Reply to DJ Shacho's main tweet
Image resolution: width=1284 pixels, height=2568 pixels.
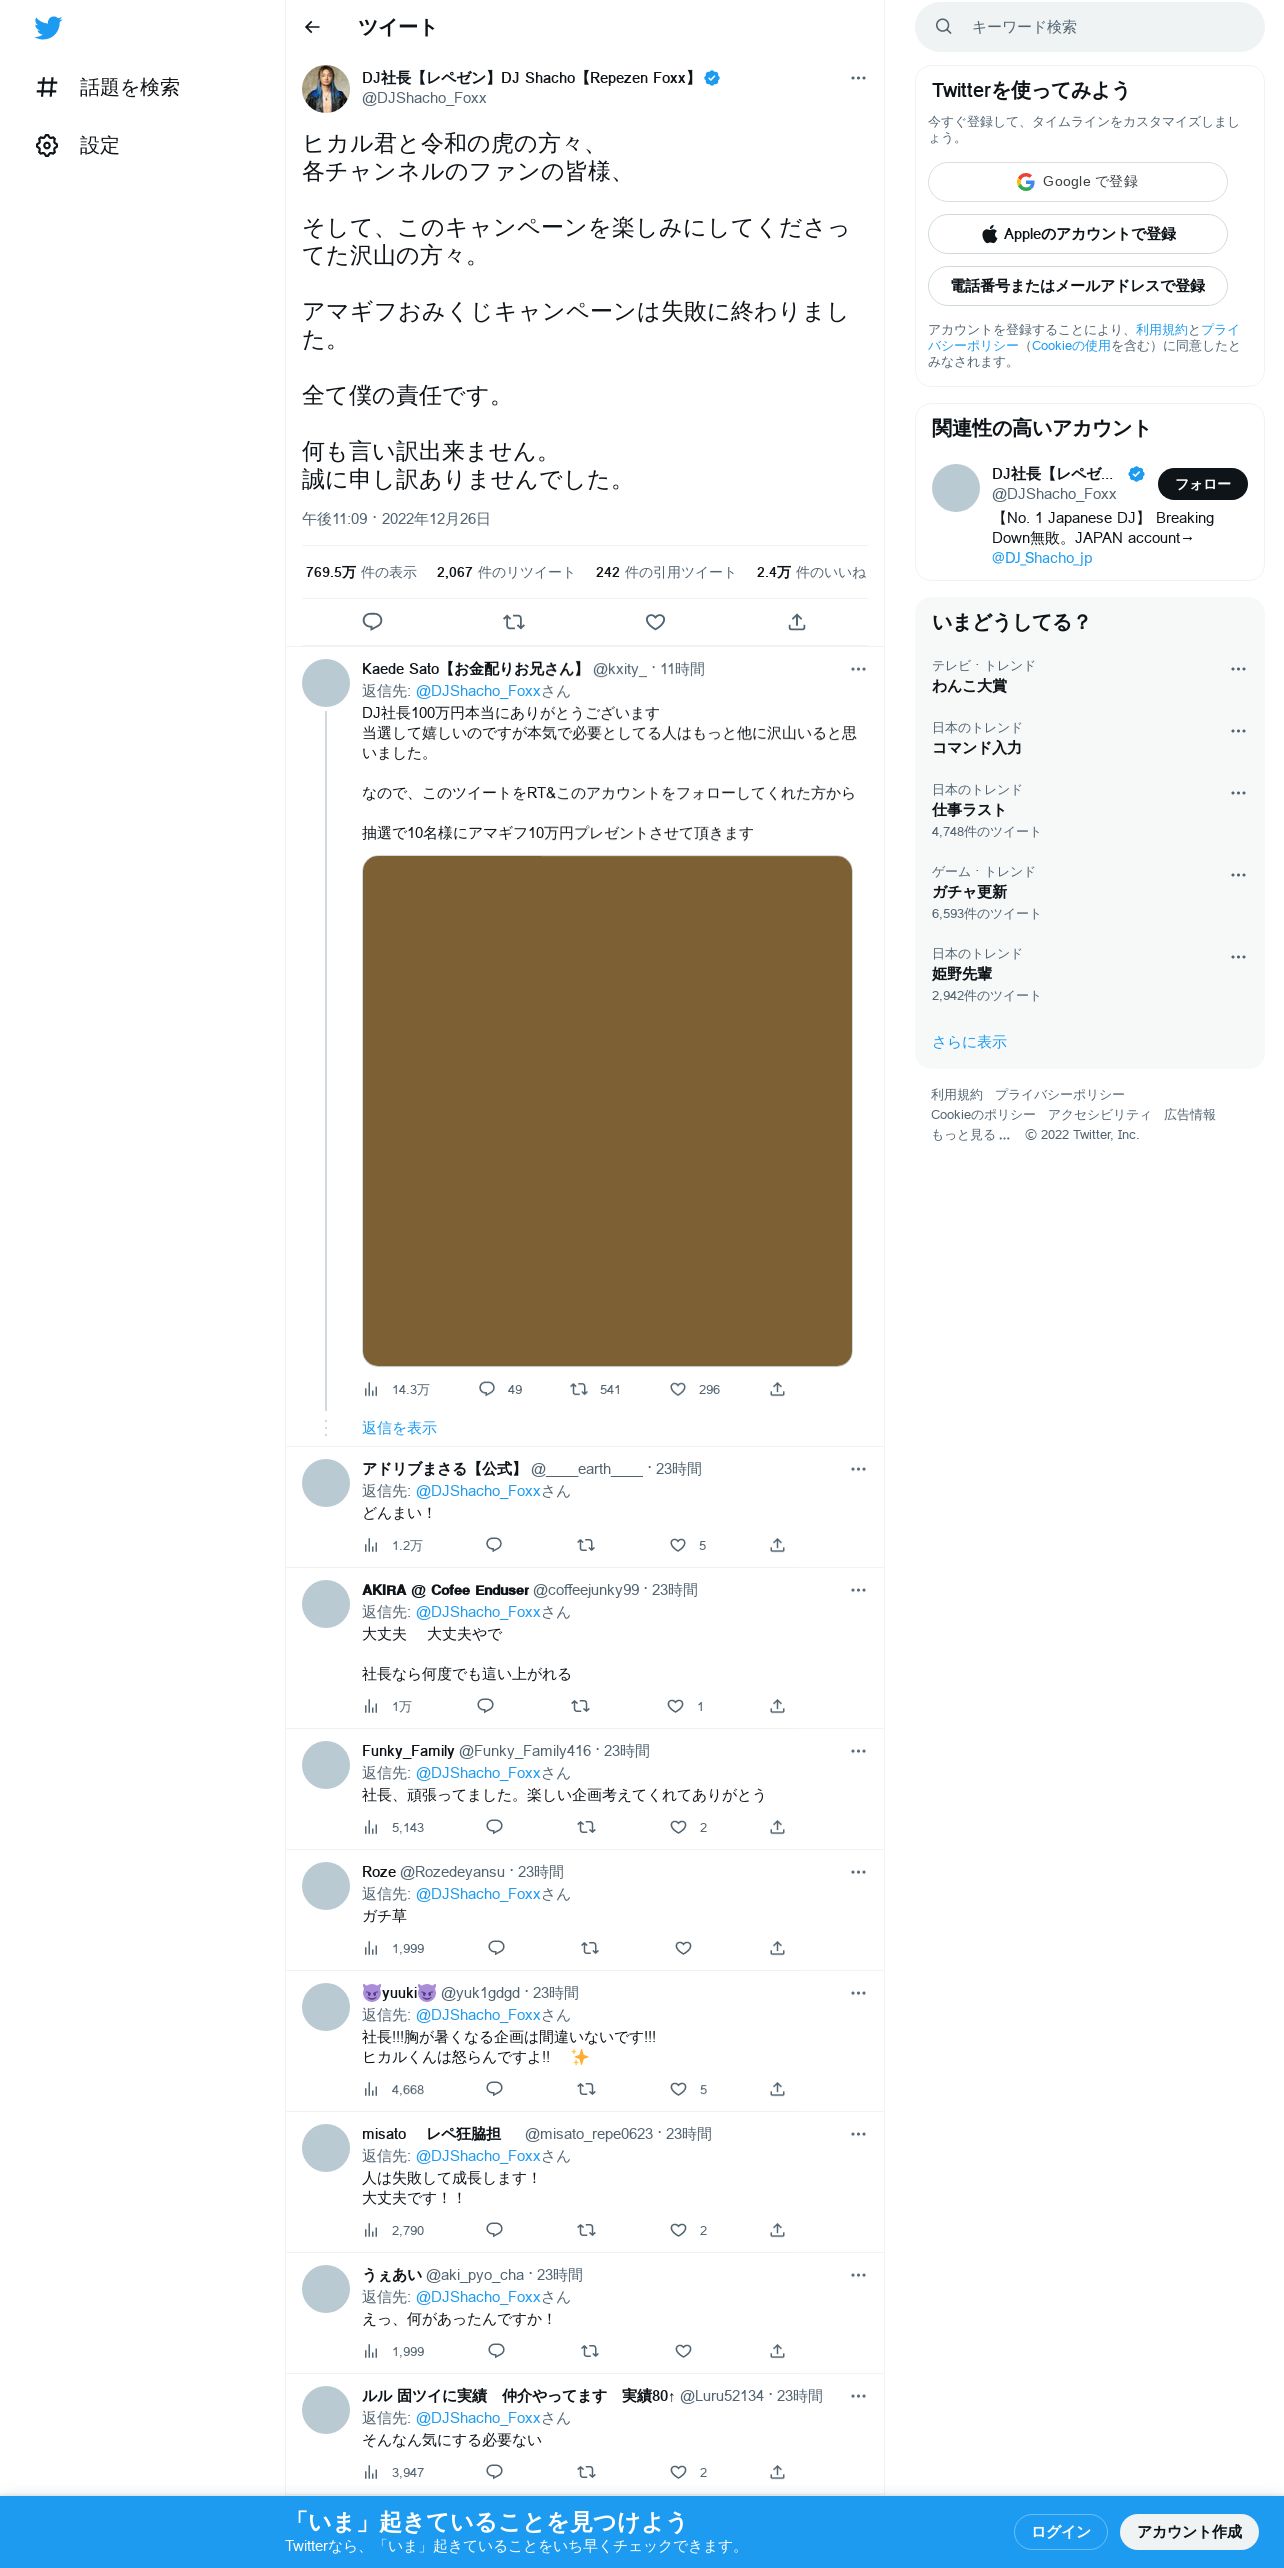pyautogui.click(x=372, y=622)
